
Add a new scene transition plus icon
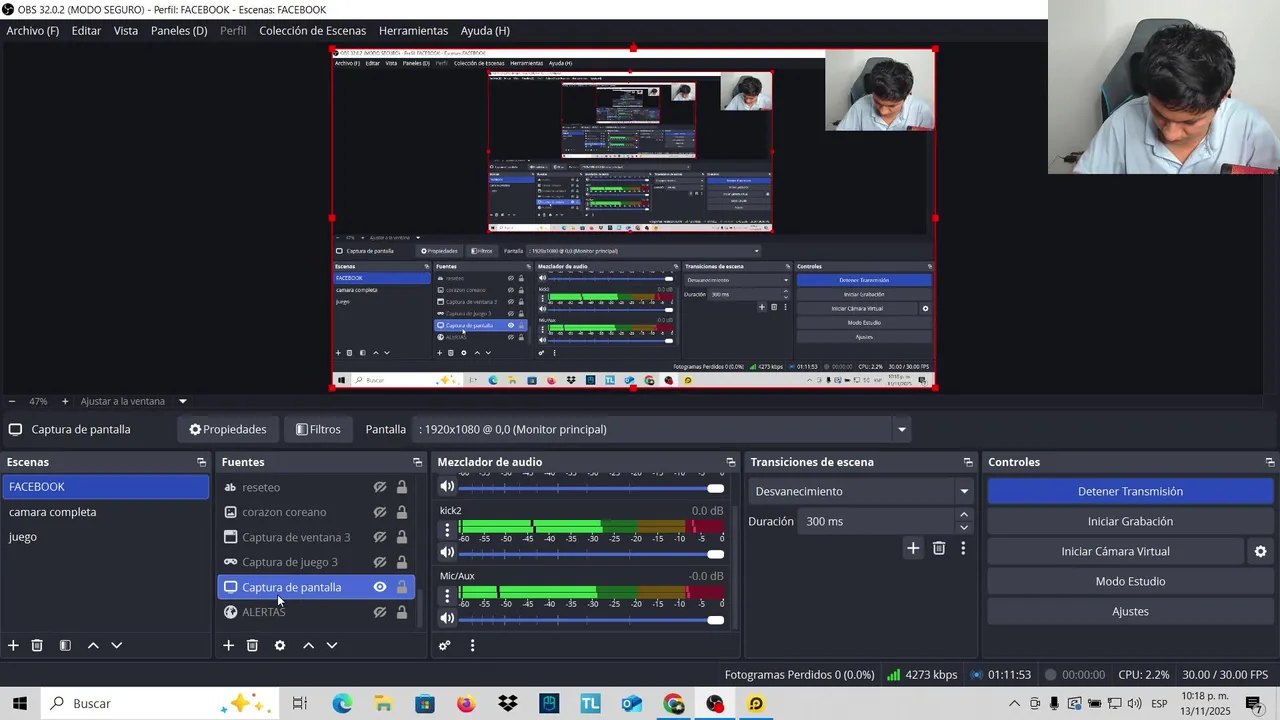coord(913,548)
